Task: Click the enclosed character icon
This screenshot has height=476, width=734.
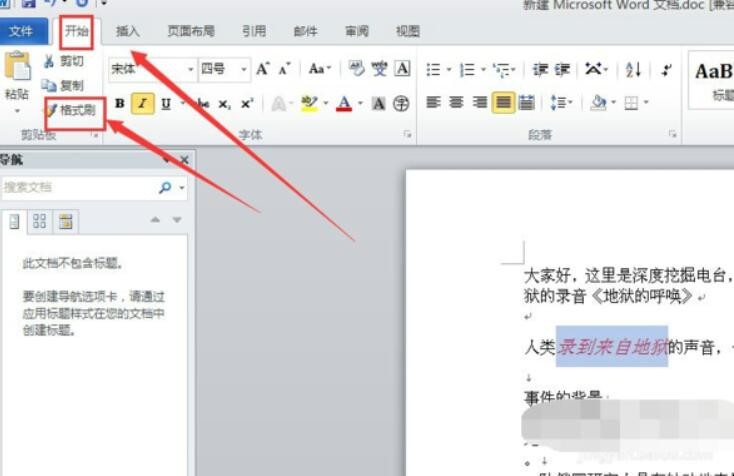Action: (401, 103)
